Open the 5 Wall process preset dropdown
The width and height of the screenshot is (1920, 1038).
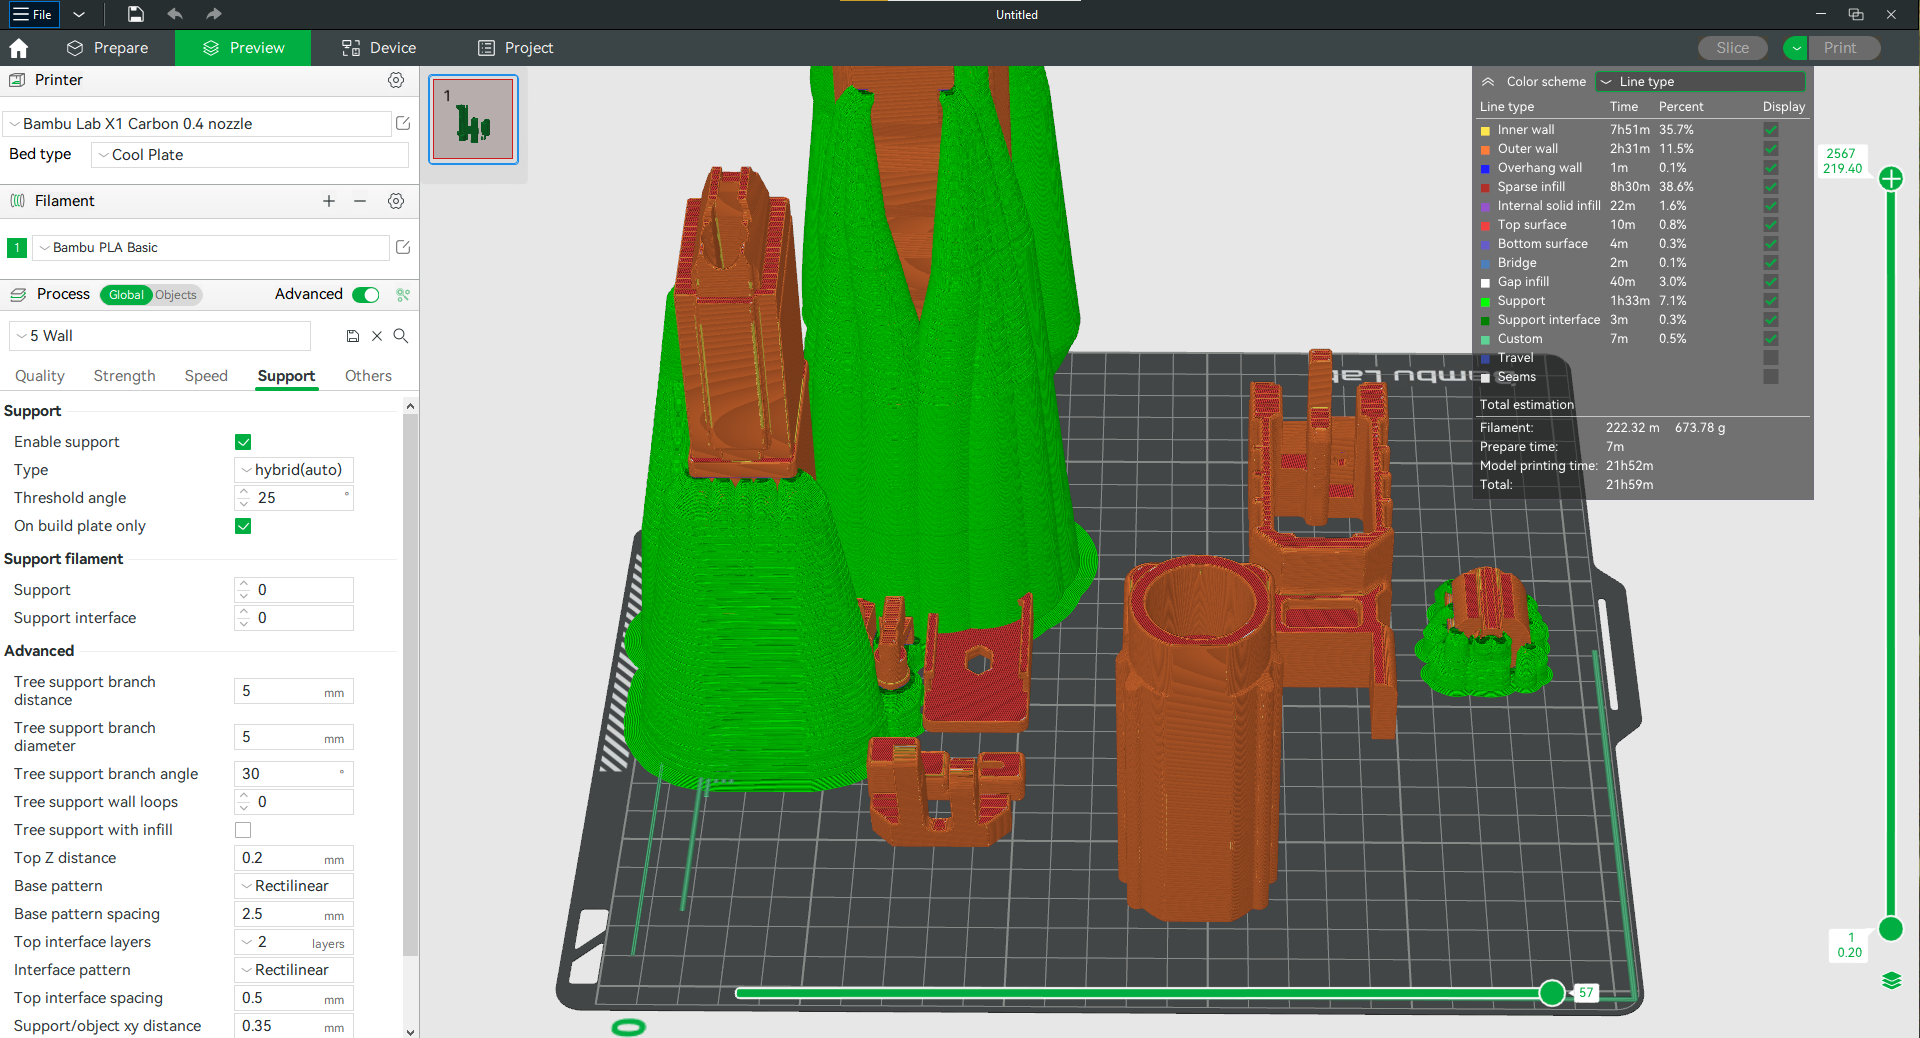pos(160,336)
